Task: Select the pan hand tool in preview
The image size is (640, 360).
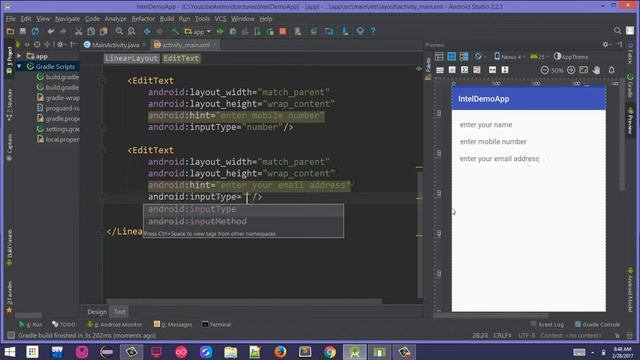Action: pos(596,70)
